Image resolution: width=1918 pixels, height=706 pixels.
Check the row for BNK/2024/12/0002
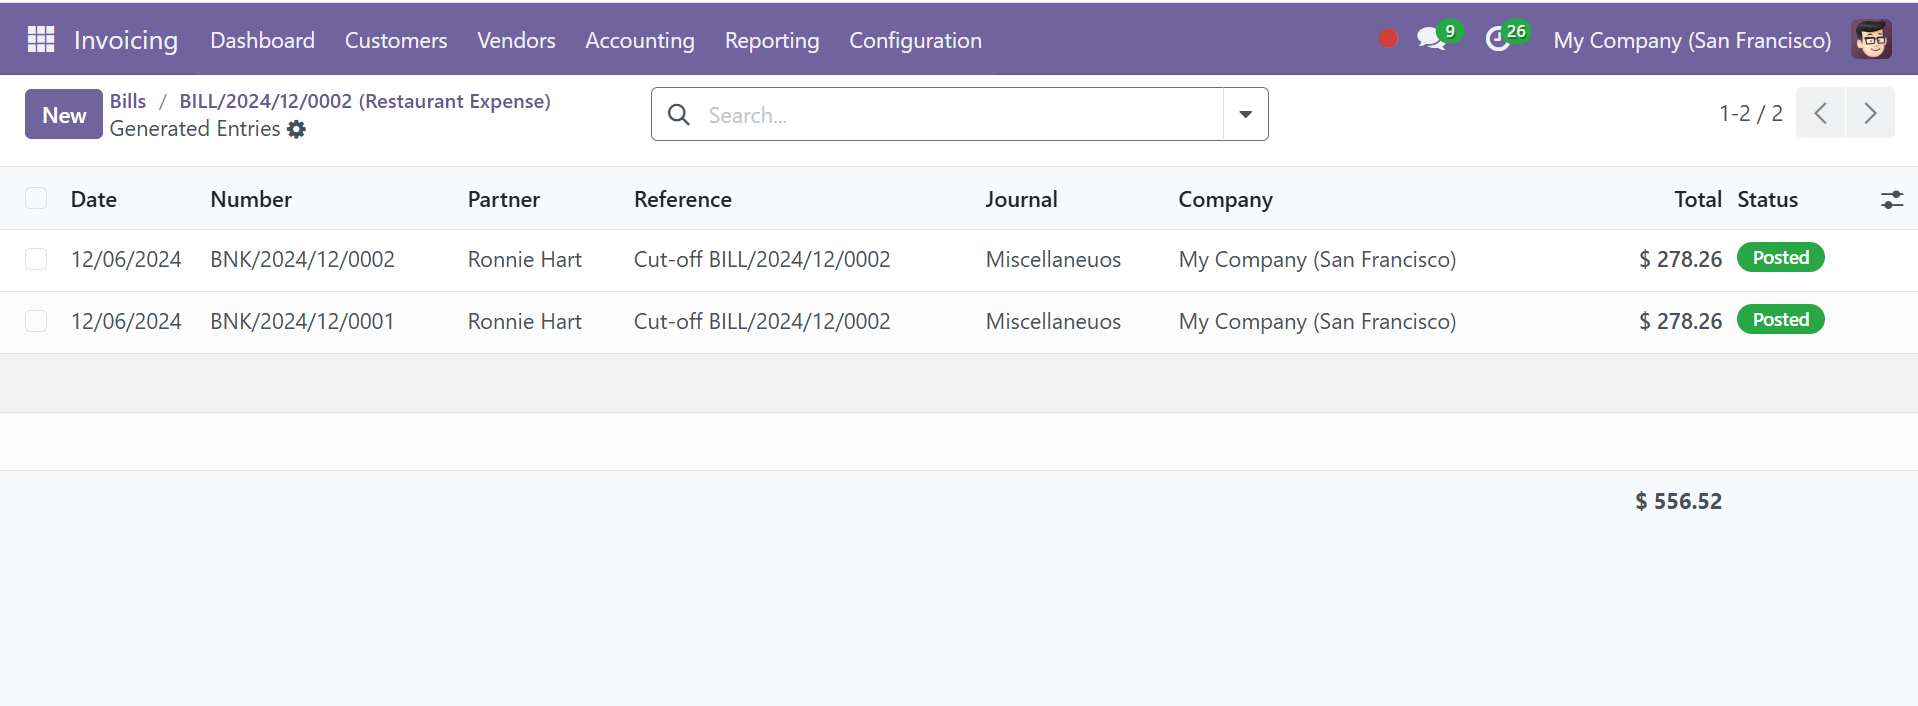point(36,260)
